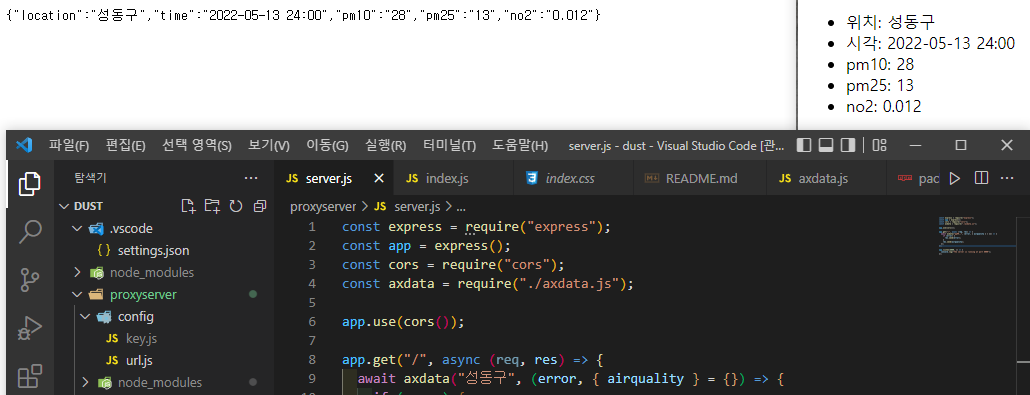Viewport: 1030px width, 395px height.
Task: Minimize the Visual Studio Code window
Action: point(916,145)
